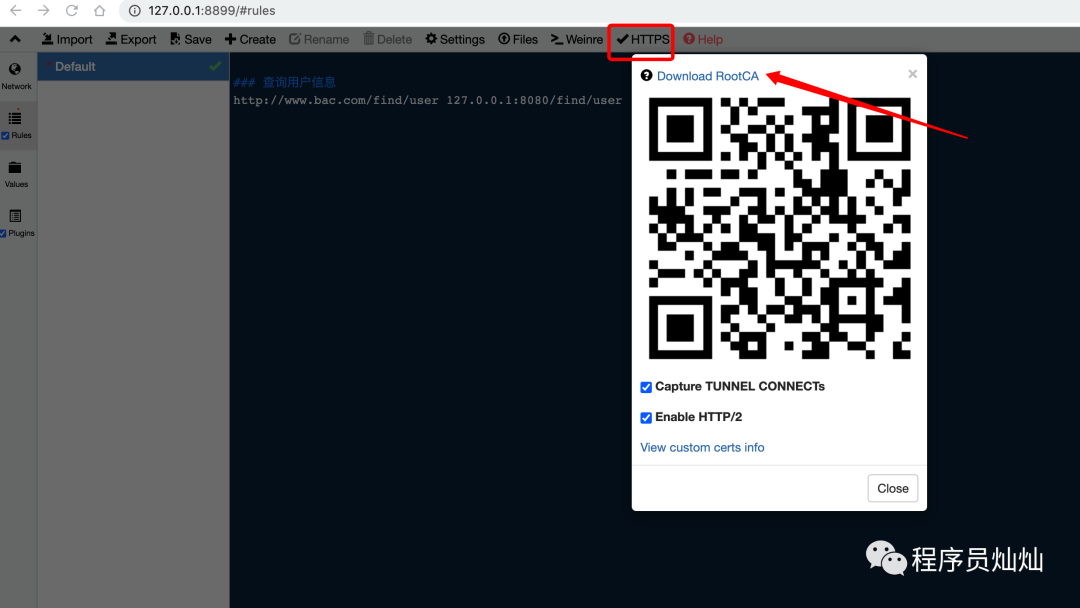Open the Values folder icon in sidebar

click(14, 167)
